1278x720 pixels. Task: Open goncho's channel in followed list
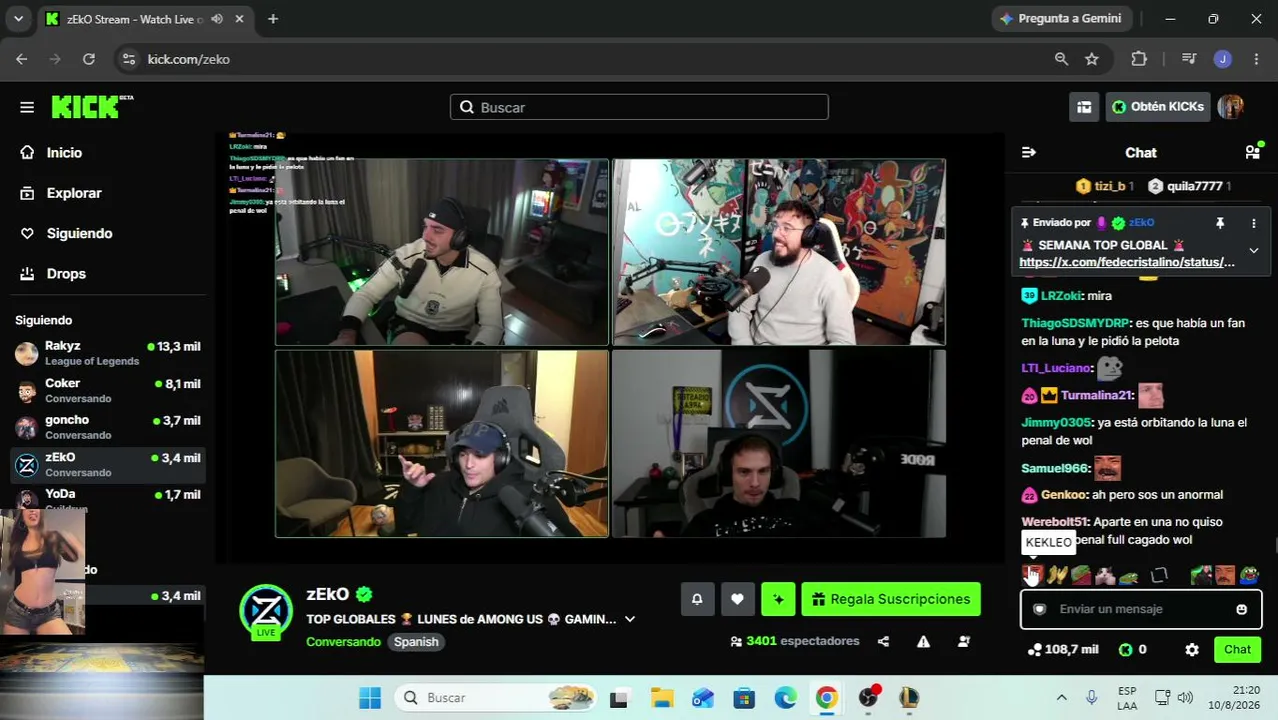(x=108, y=427)
